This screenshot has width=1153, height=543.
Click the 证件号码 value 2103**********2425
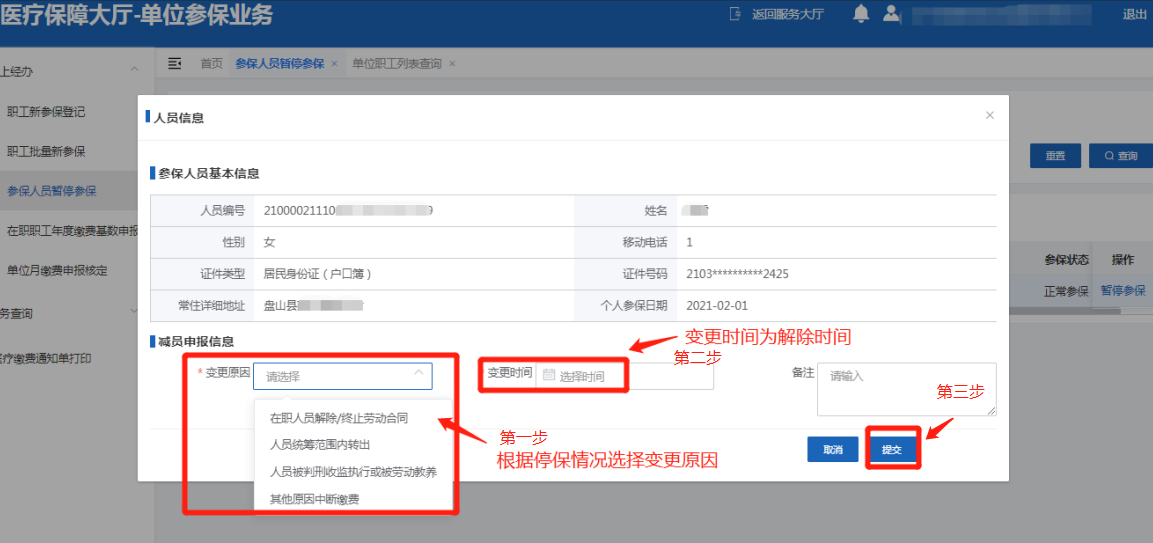[x=738, y=274]
